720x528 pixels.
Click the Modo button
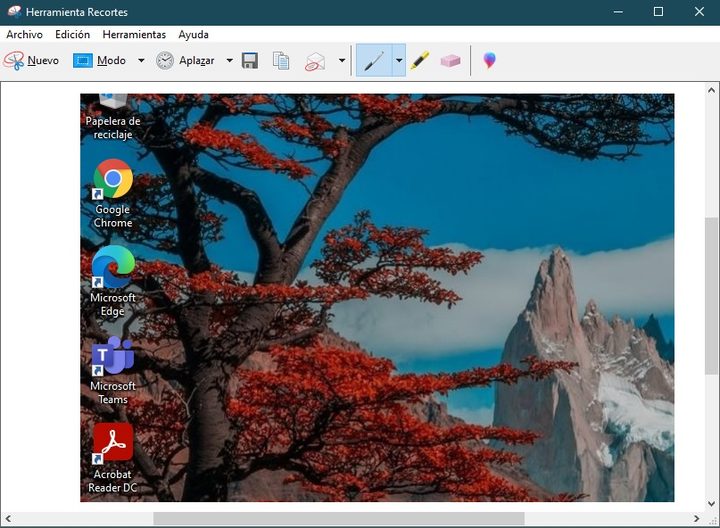pyautogui.click(x=99, y=61)
